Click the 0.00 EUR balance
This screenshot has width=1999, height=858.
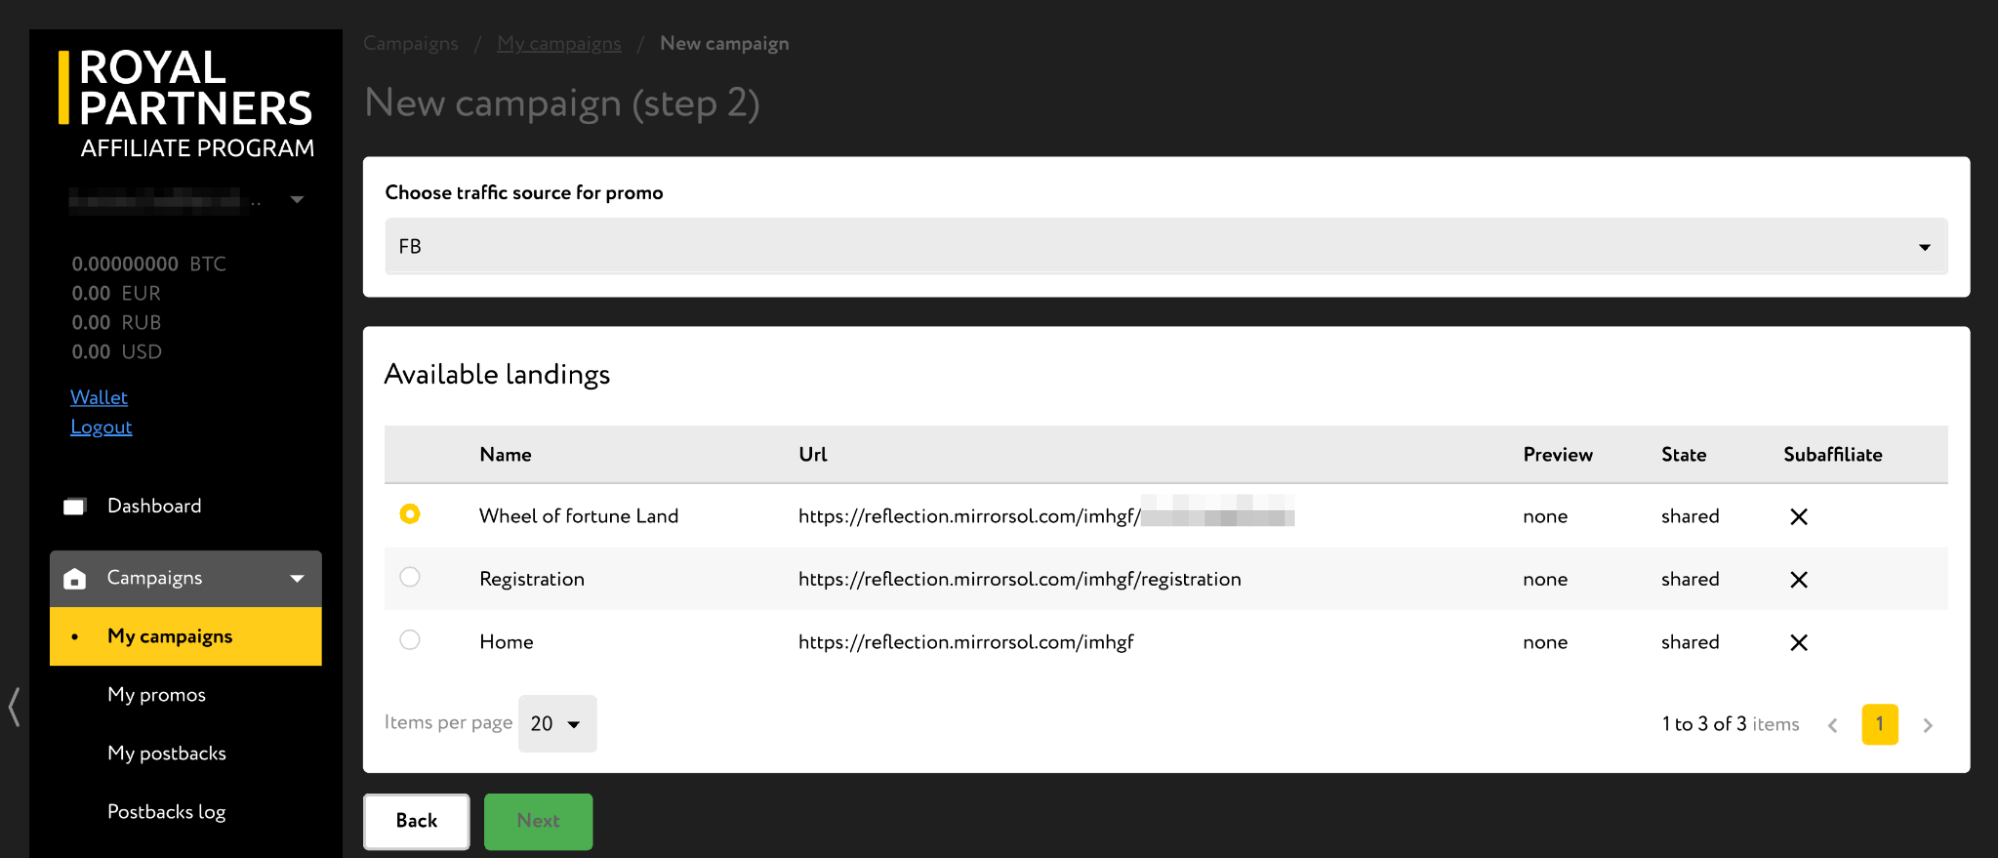click(x=116, y=293)
